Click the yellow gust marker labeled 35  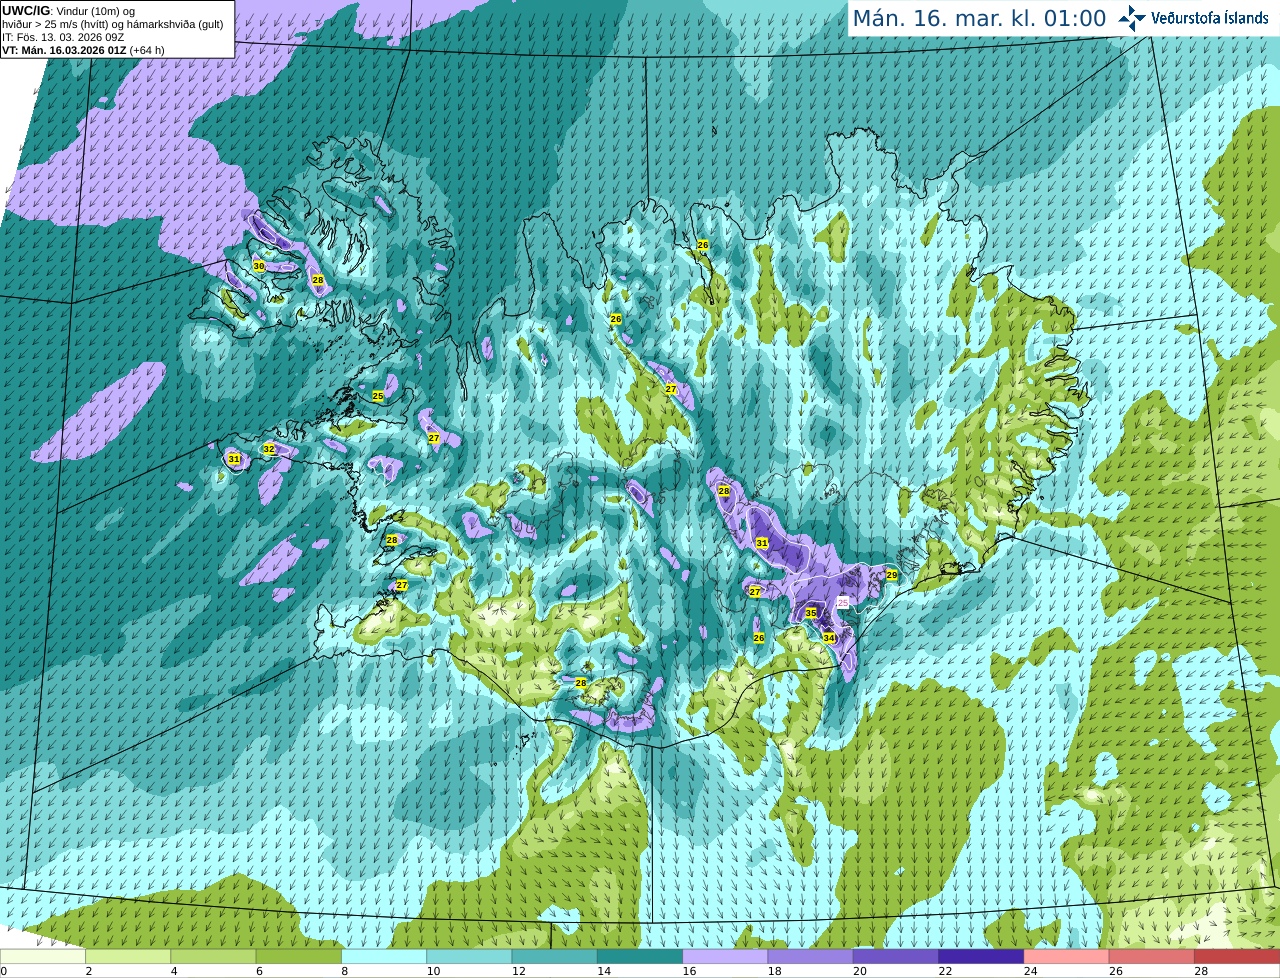[811, 613]
